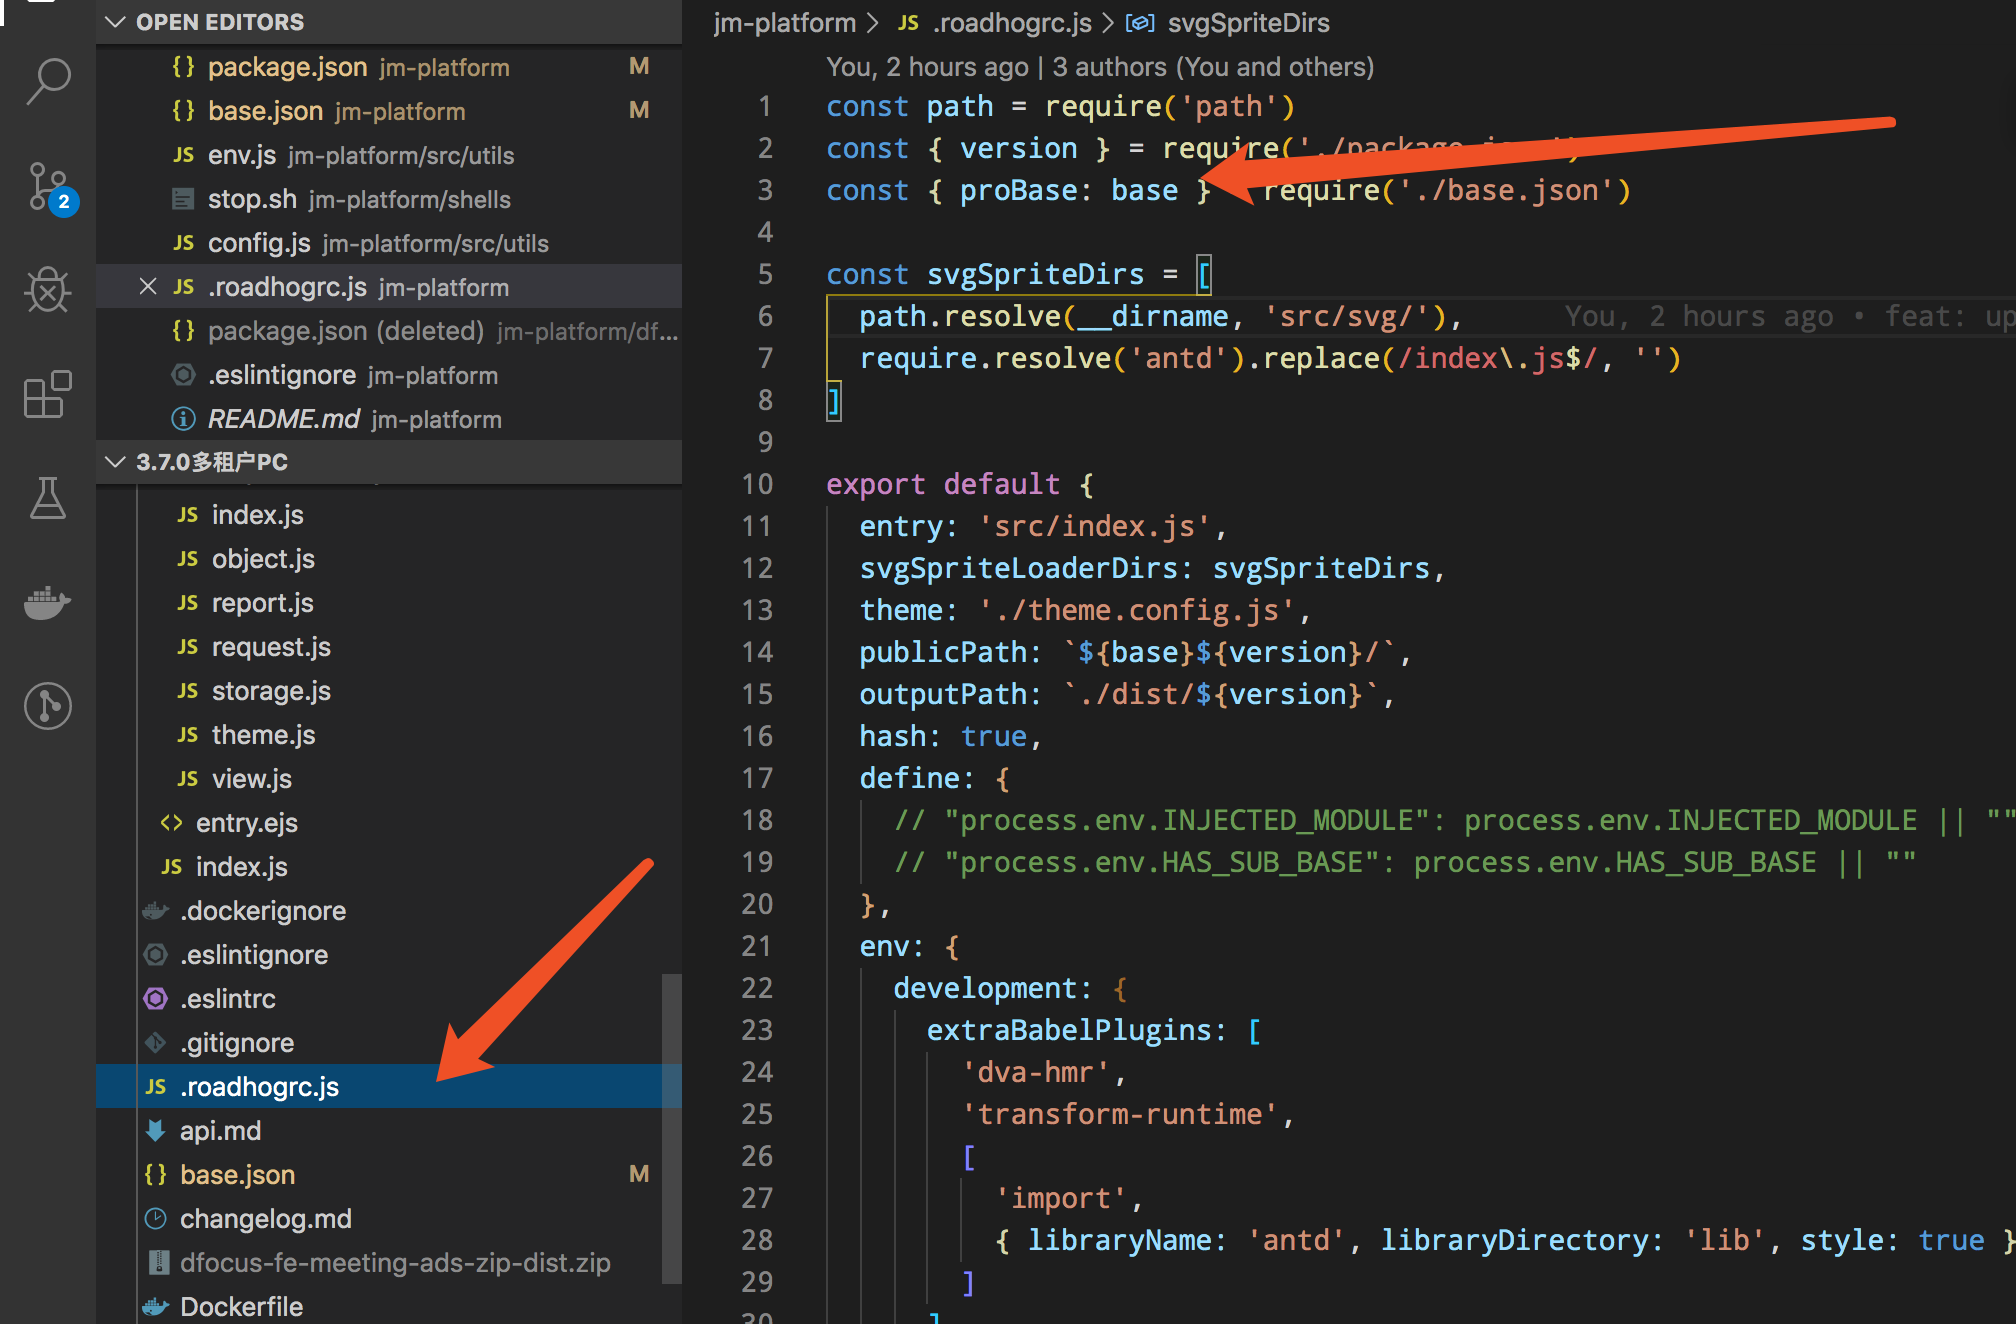2016x1324 pixels.
Task: Open the Run and Debug view
Action: point(48,291)
